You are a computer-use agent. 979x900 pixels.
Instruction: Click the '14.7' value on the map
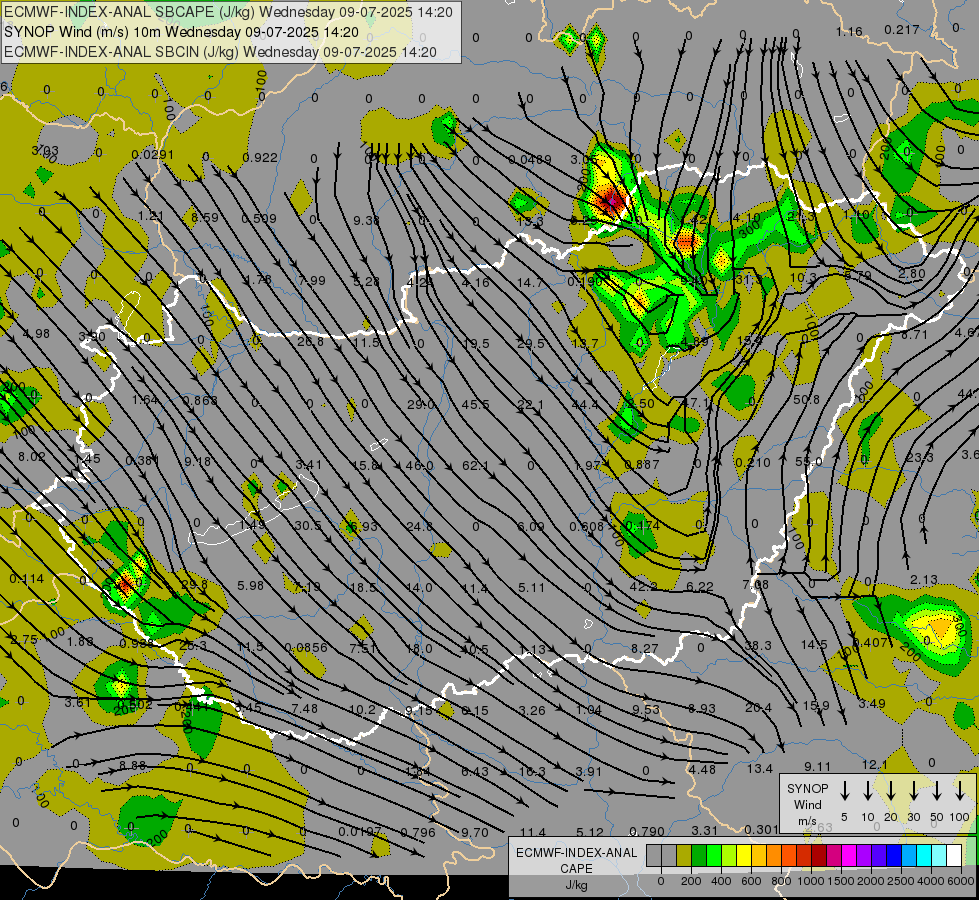tap(530, 283)
